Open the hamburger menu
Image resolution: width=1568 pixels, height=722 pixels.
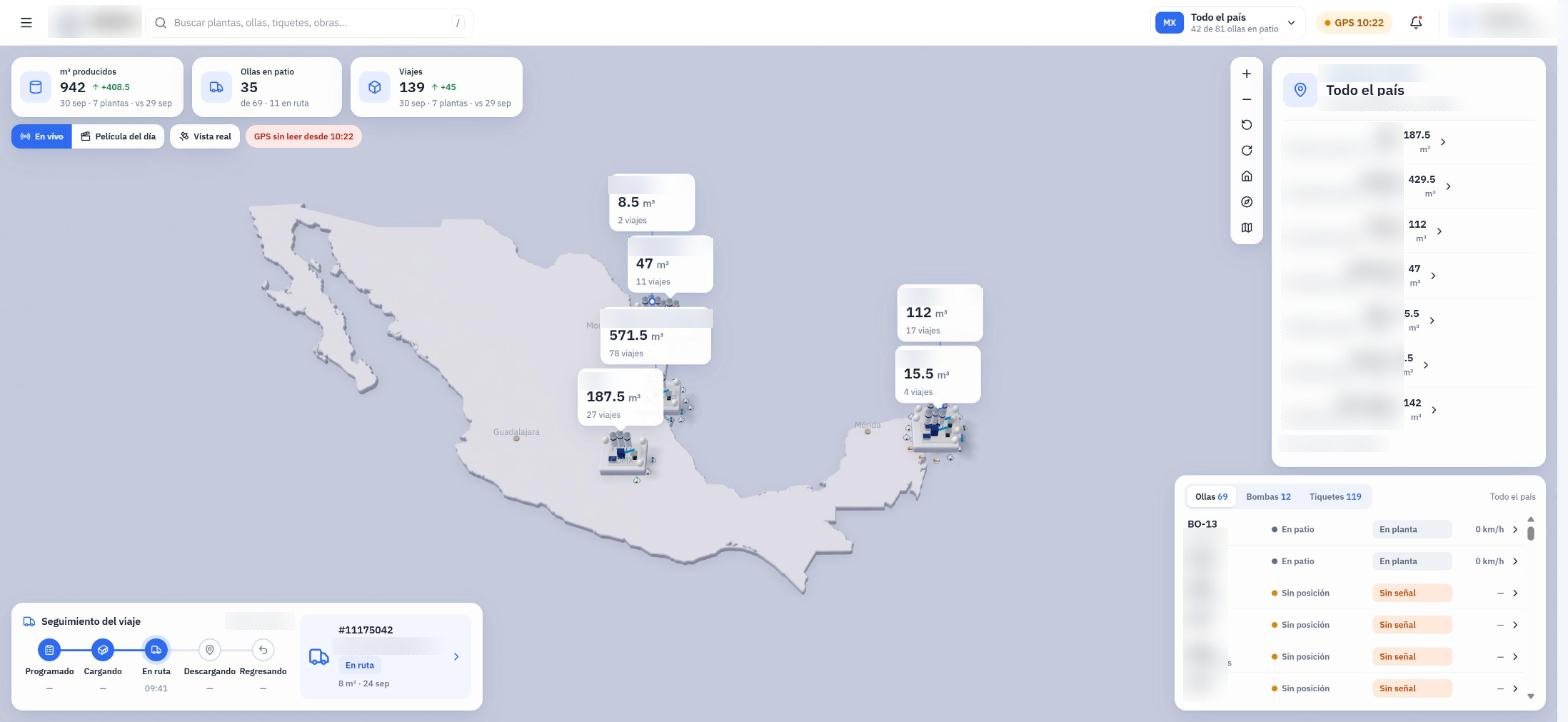click(26, 22)
